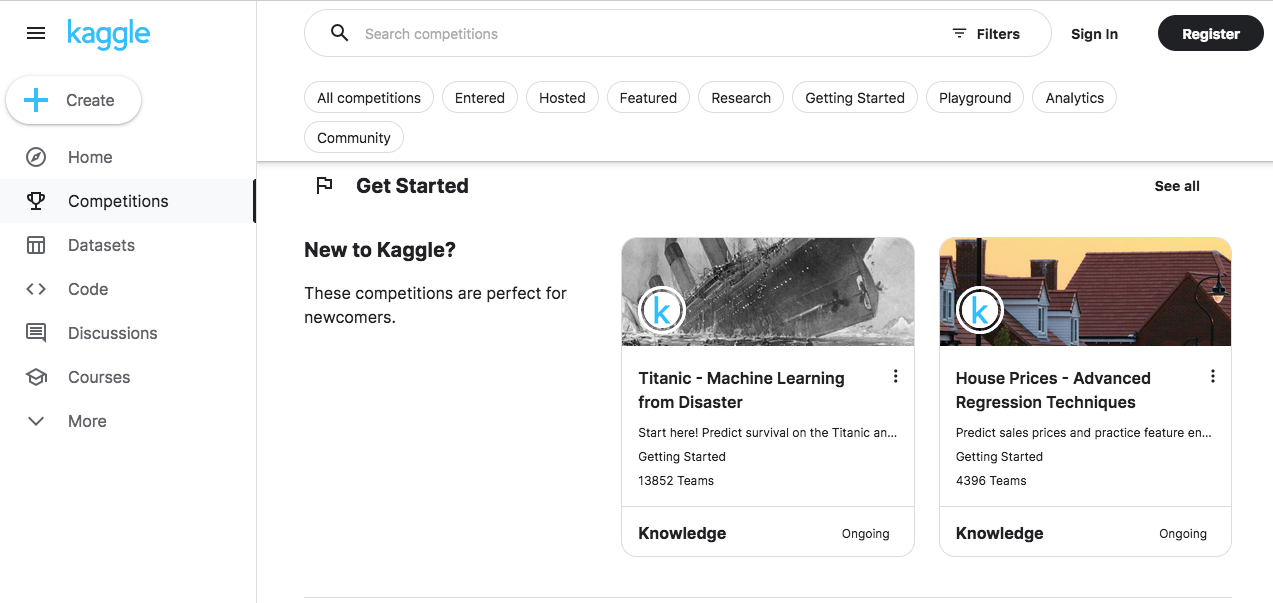This screenshot has height=603, width=1273.
Task: Click the Titanic sinking ship thumbnail
Action: pyautogui.click(x=768, y=291)
